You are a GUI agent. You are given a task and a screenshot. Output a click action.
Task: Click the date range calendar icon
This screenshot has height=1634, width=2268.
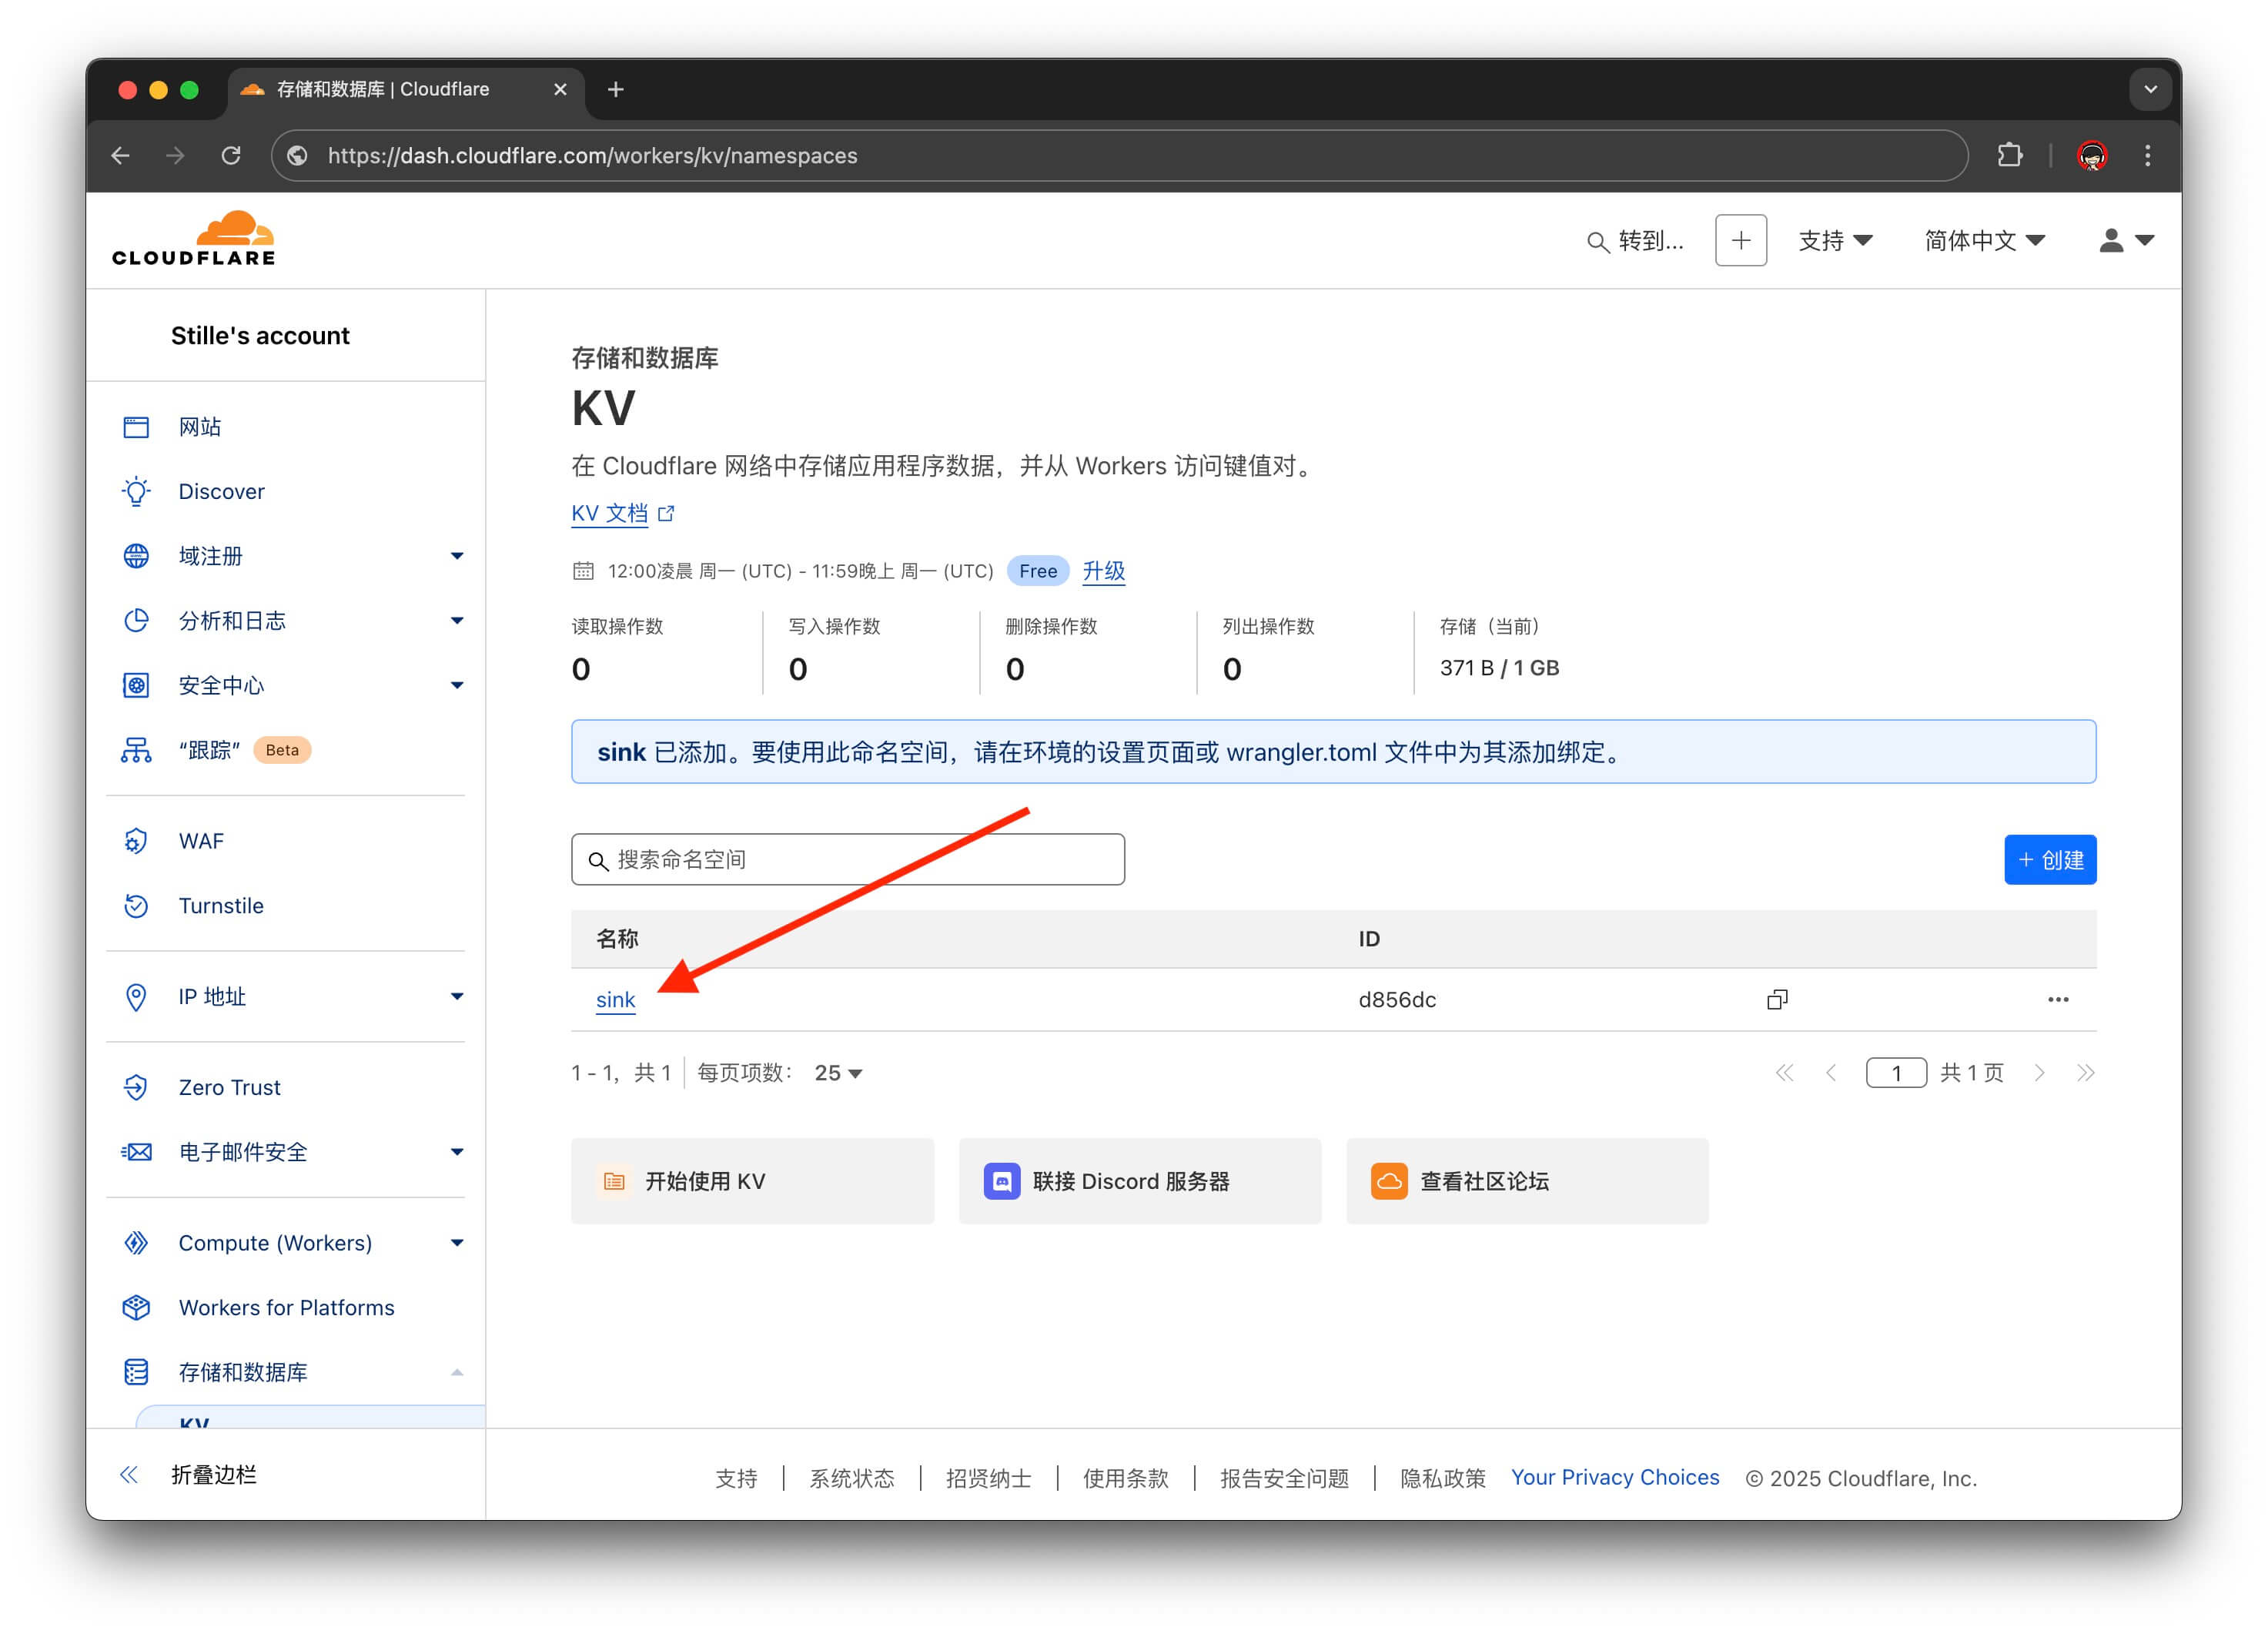[x=583, y=571]
